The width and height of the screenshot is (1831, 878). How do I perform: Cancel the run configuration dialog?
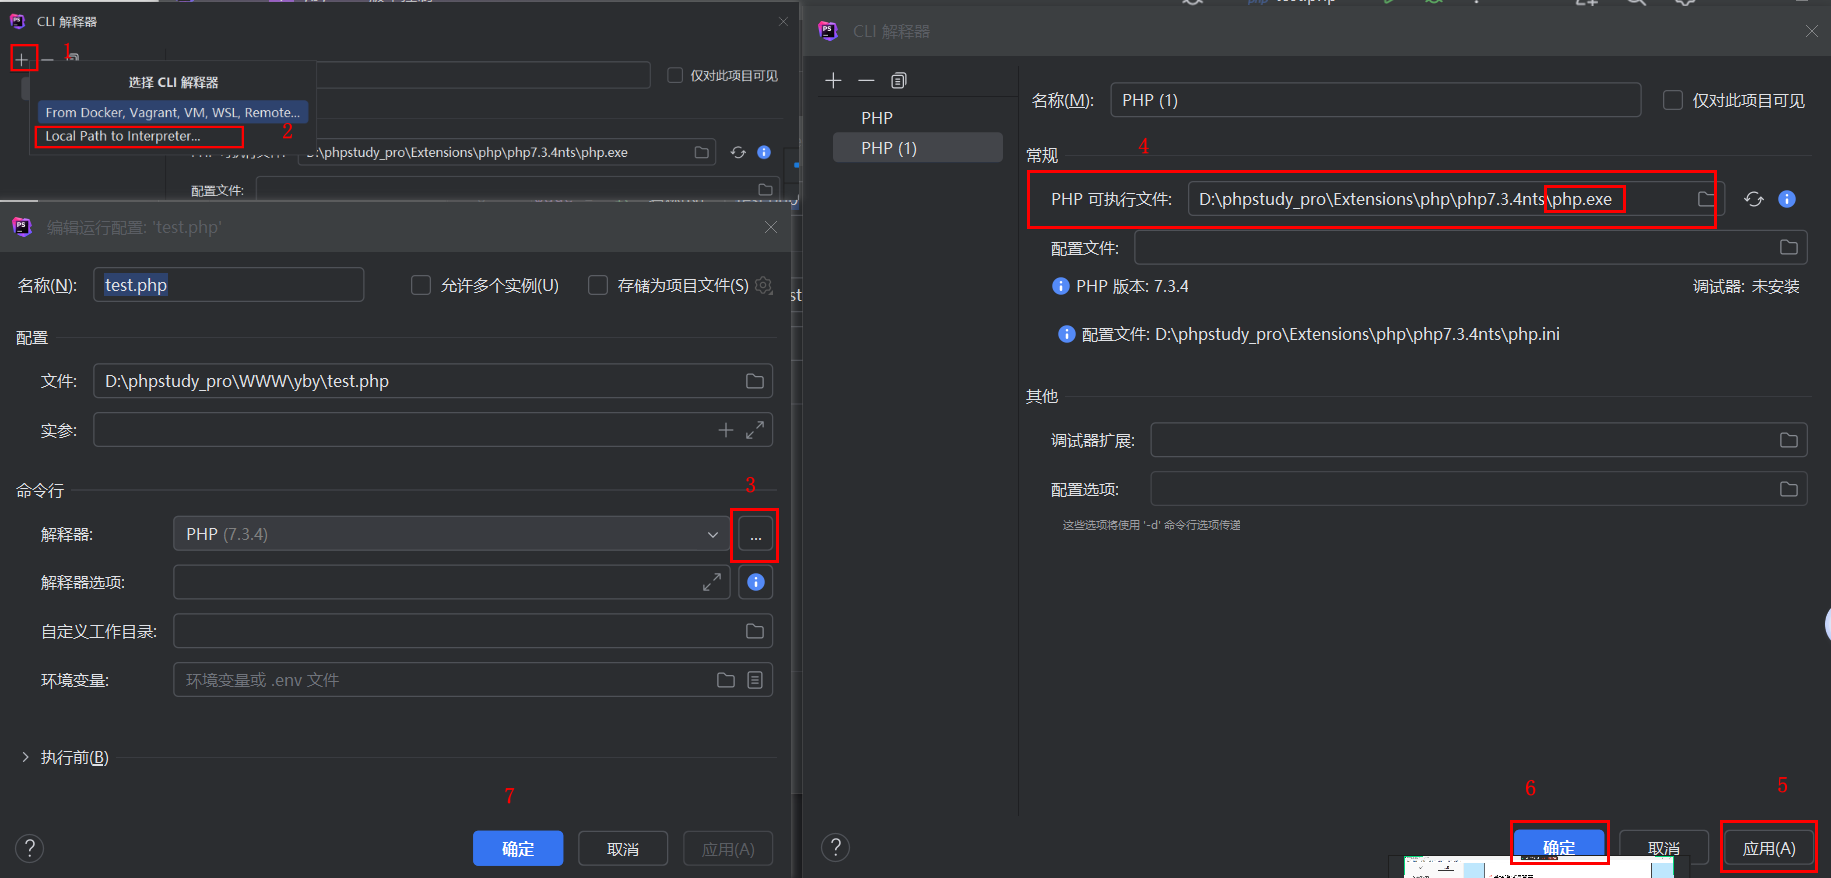click(x=623, y=848)
